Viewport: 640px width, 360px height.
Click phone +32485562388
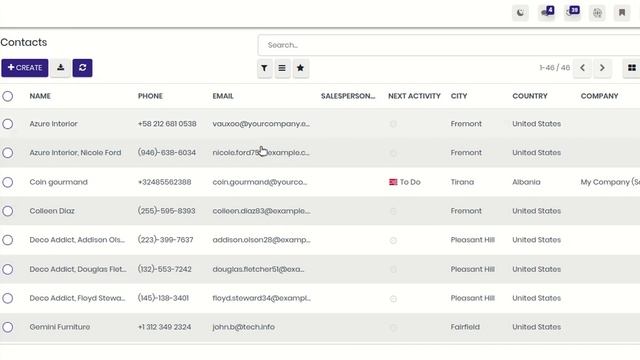164,182
